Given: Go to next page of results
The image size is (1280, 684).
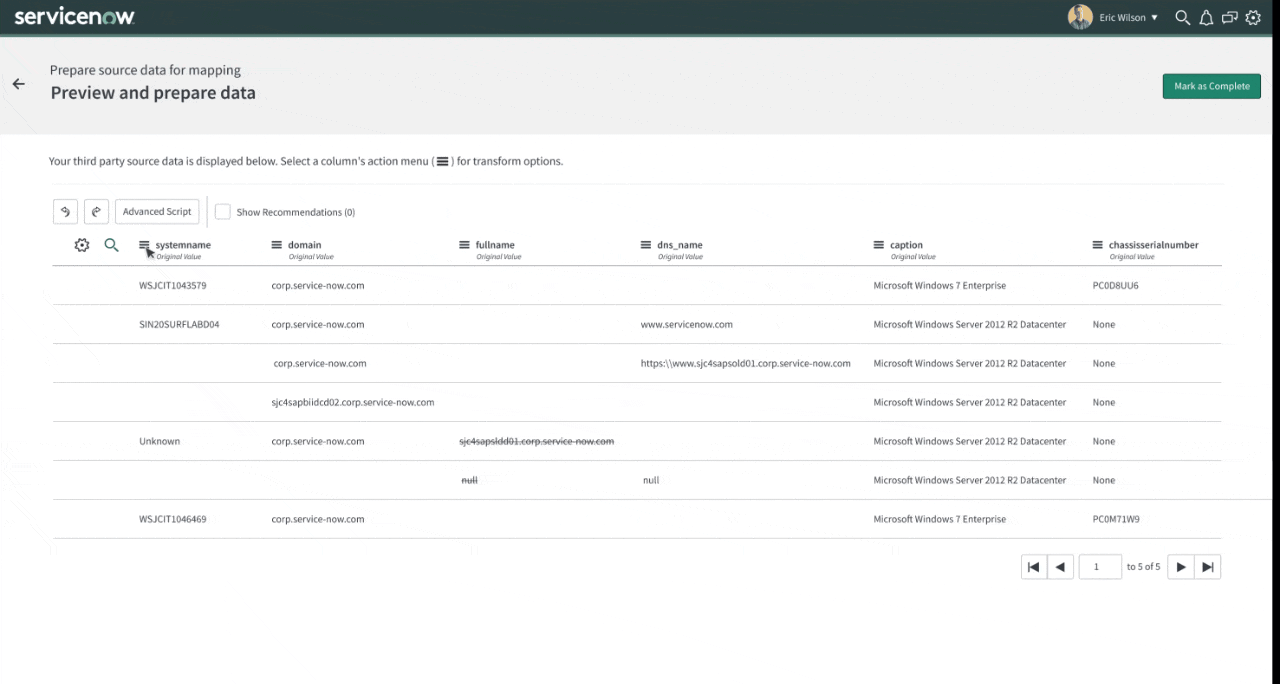Looking at the screenshot, I should 1181,567.
